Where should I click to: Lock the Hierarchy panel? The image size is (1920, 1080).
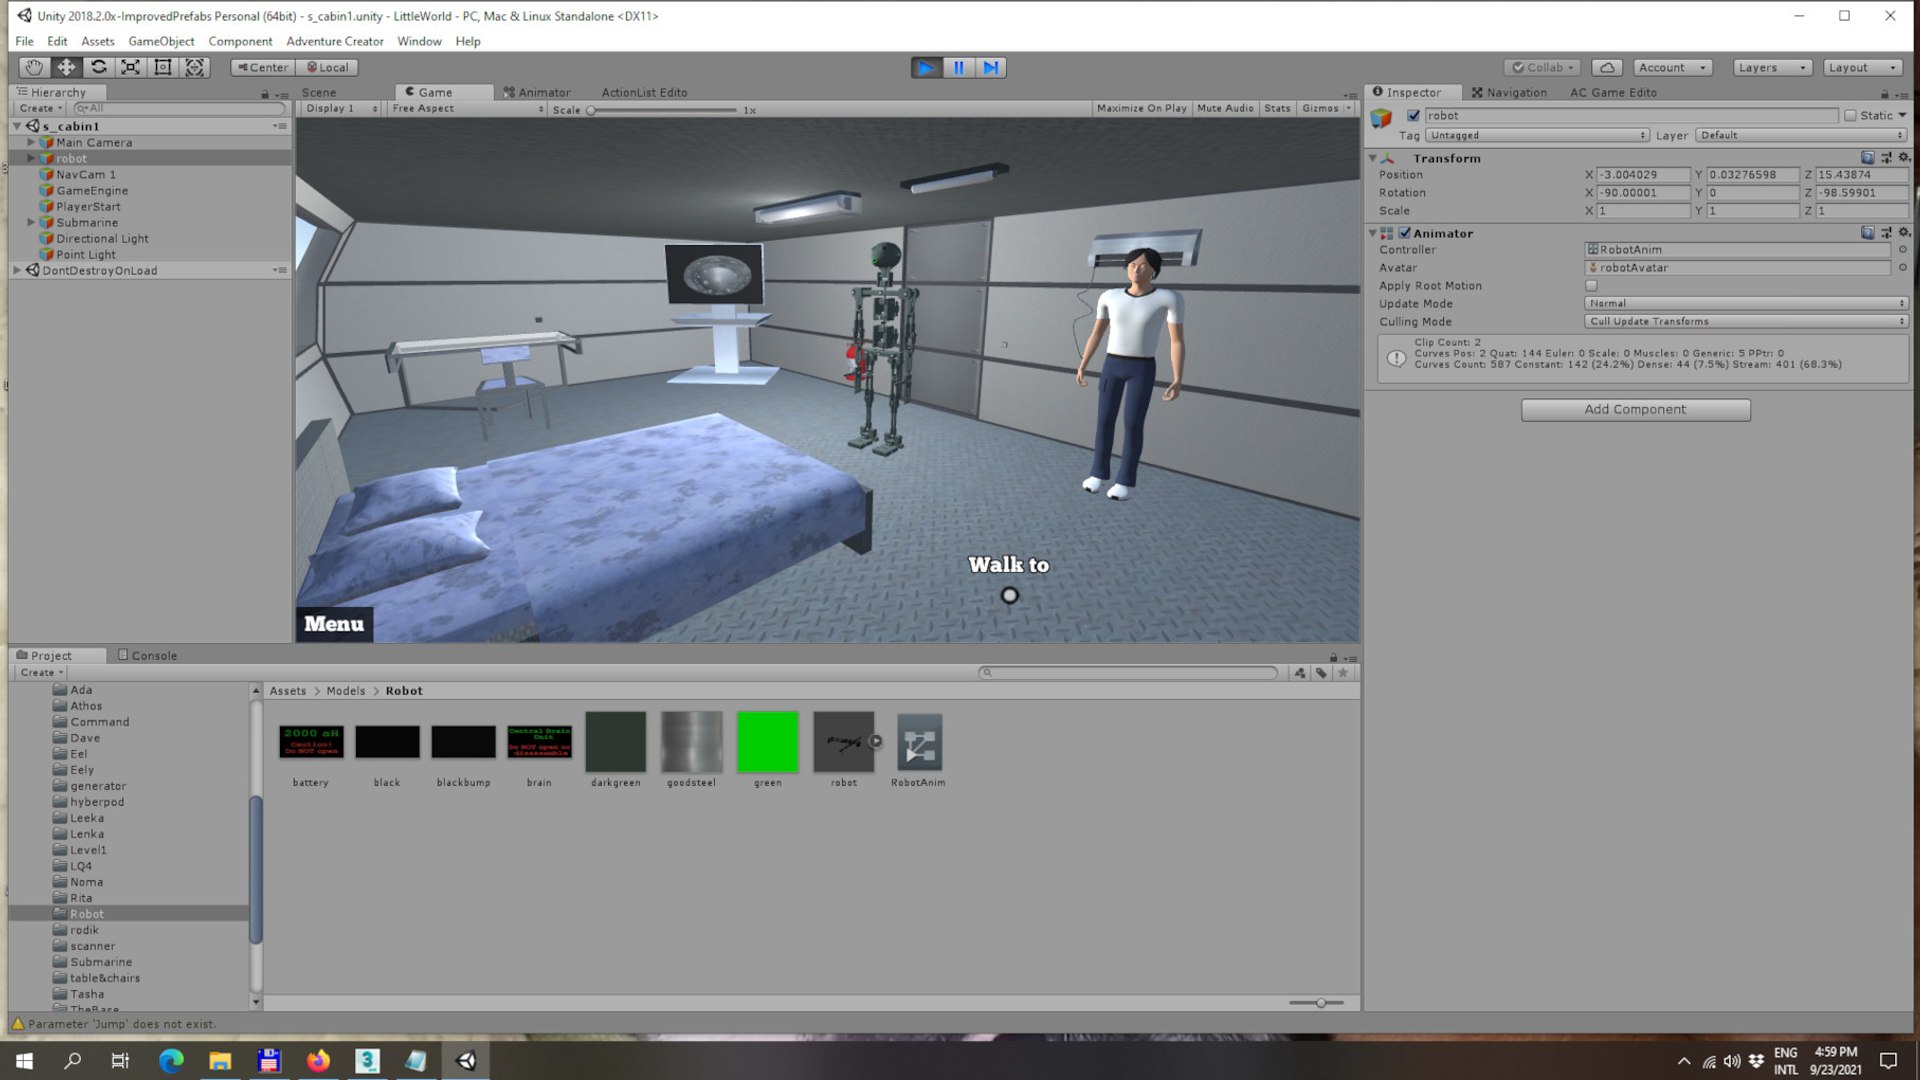point(265,93)
